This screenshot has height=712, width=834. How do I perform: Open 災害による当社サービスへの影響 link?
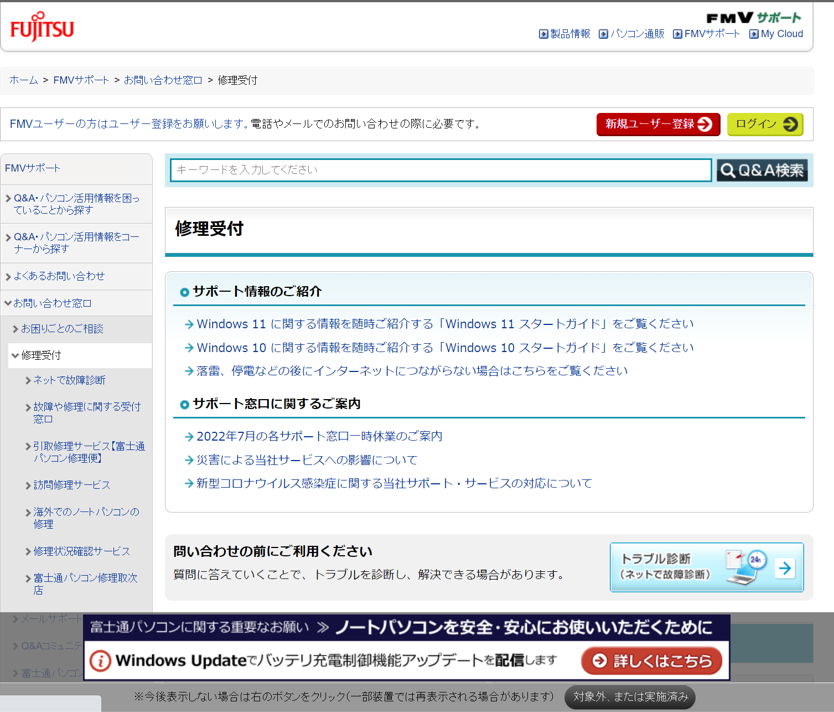(307, 460)
